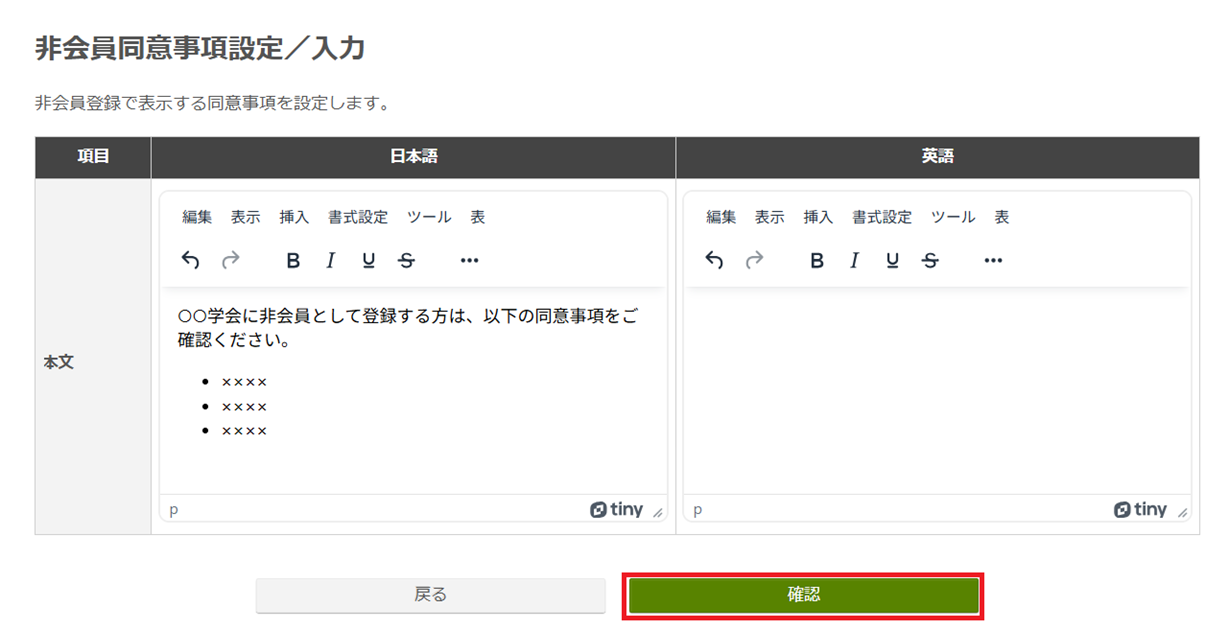Open the 書式設定 menu in English editor
The height and width of the screenshot is (630, 1229).
click(882, 217)
